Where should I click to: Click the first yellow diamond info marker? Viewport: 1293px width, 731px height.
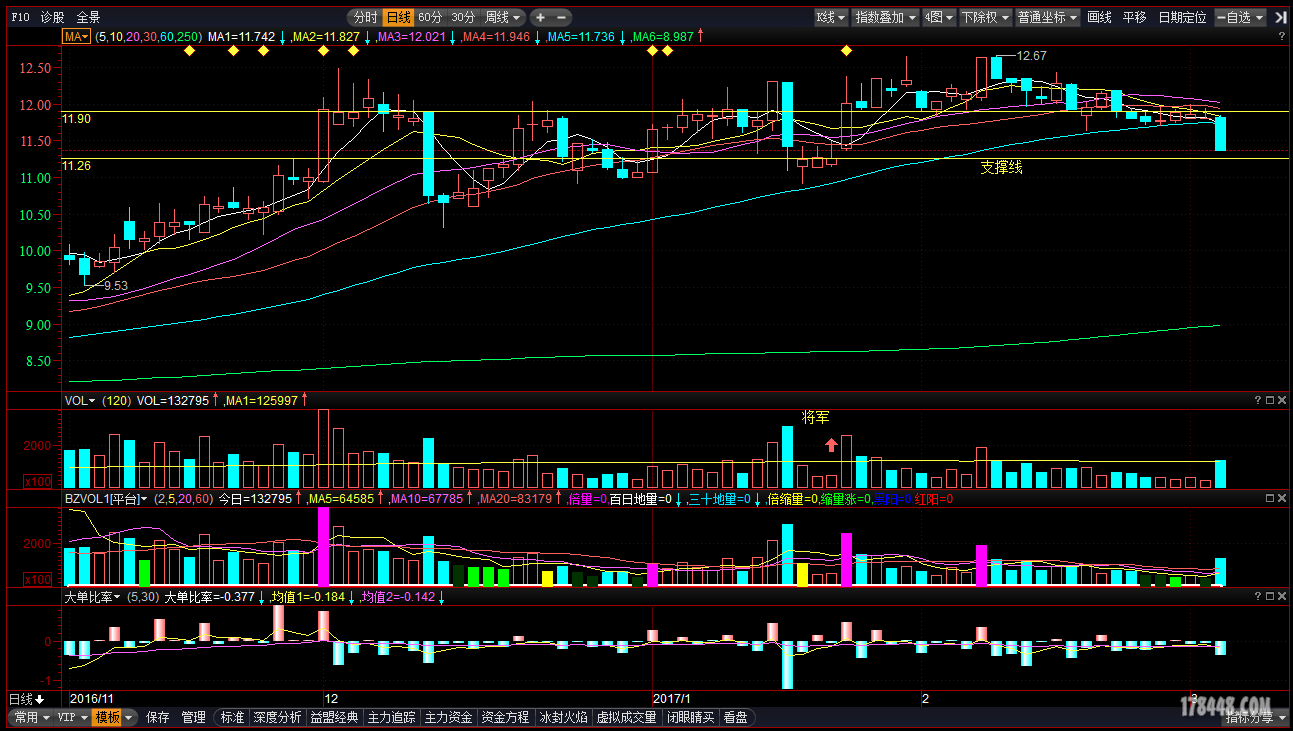[x=189, y=50]
